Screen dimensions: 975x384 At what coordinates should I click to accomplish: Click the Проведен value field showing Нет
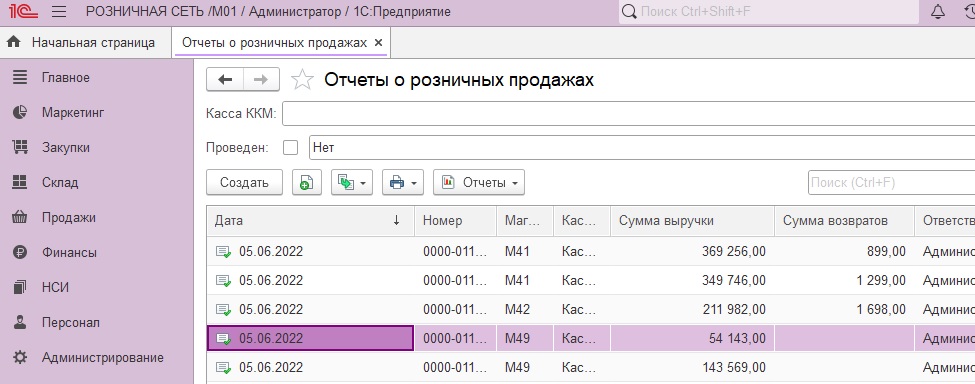[642, 148]
